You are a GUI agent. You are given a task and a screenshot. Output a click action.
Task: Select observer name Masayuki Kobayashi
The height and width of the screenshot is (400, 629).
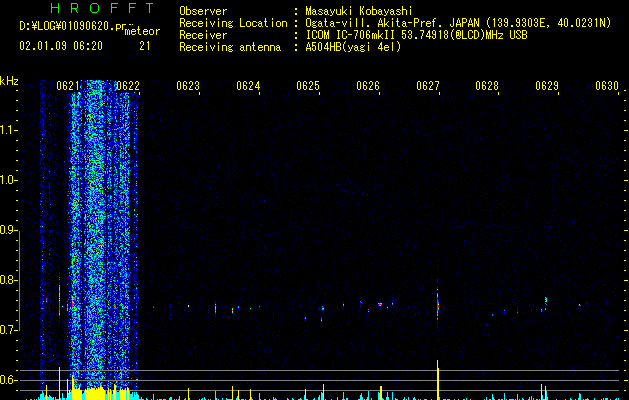tap(359, 11)
